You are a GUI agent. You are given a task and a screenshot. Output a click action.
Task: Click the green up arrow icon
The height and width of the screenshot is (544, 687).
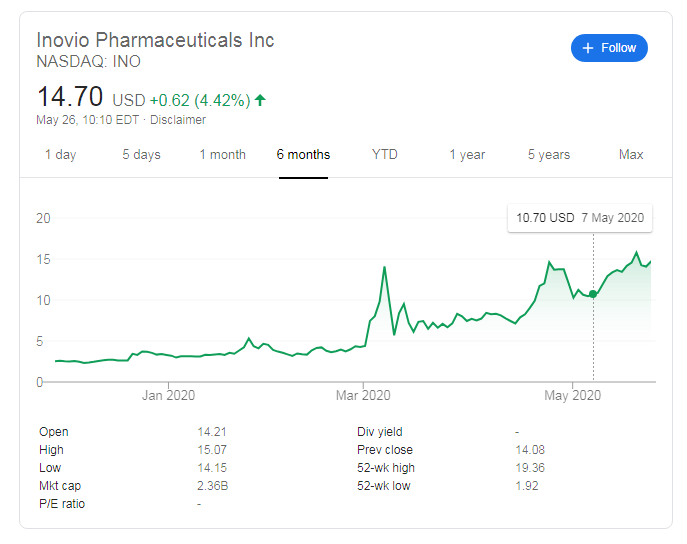(261, 100)
